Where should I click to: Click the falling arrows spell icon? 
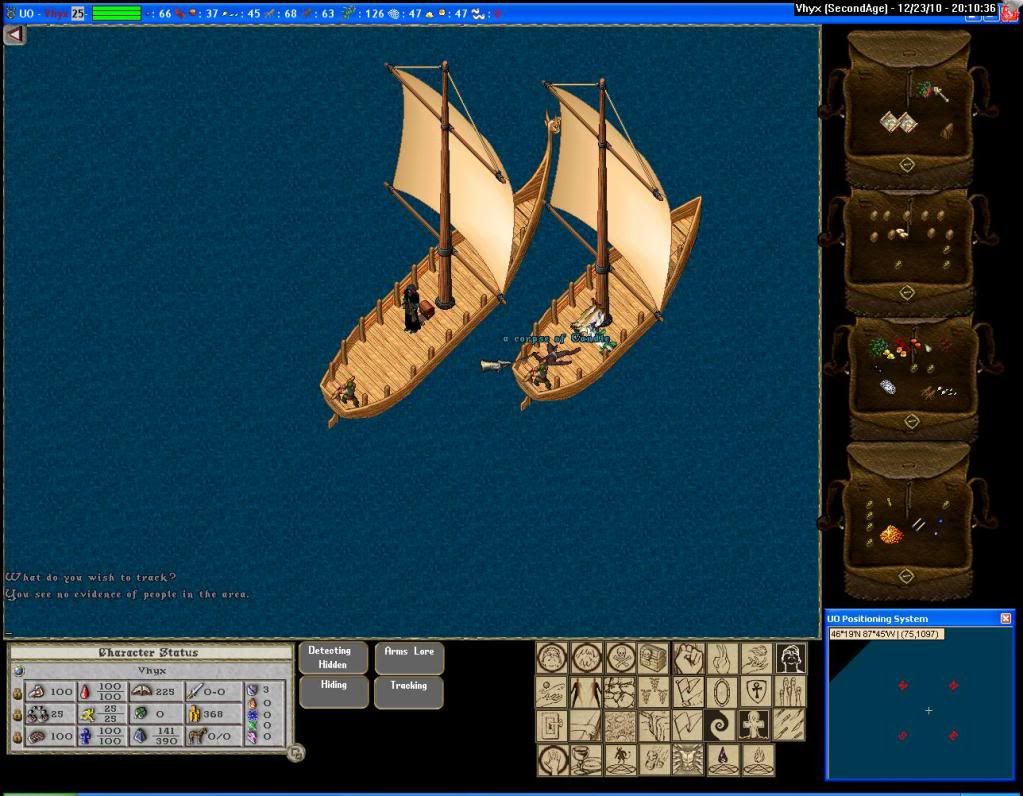[789, 726]
